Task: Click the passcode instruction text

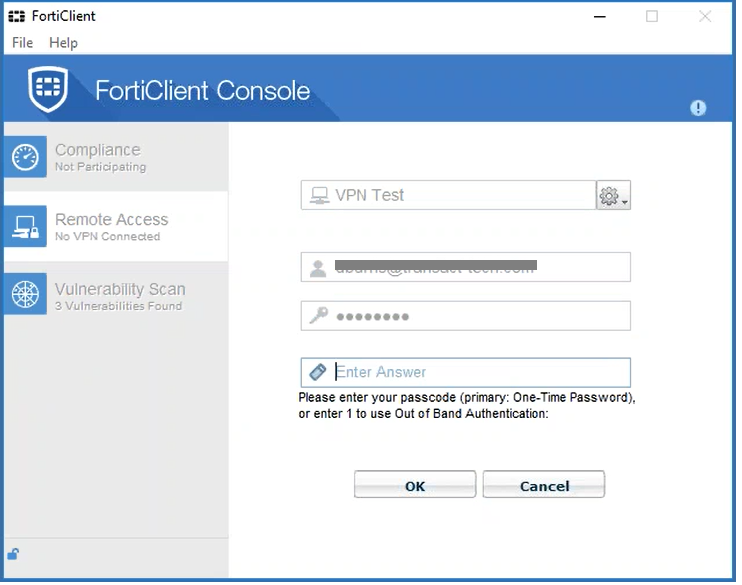Action: tap(467, 405)
